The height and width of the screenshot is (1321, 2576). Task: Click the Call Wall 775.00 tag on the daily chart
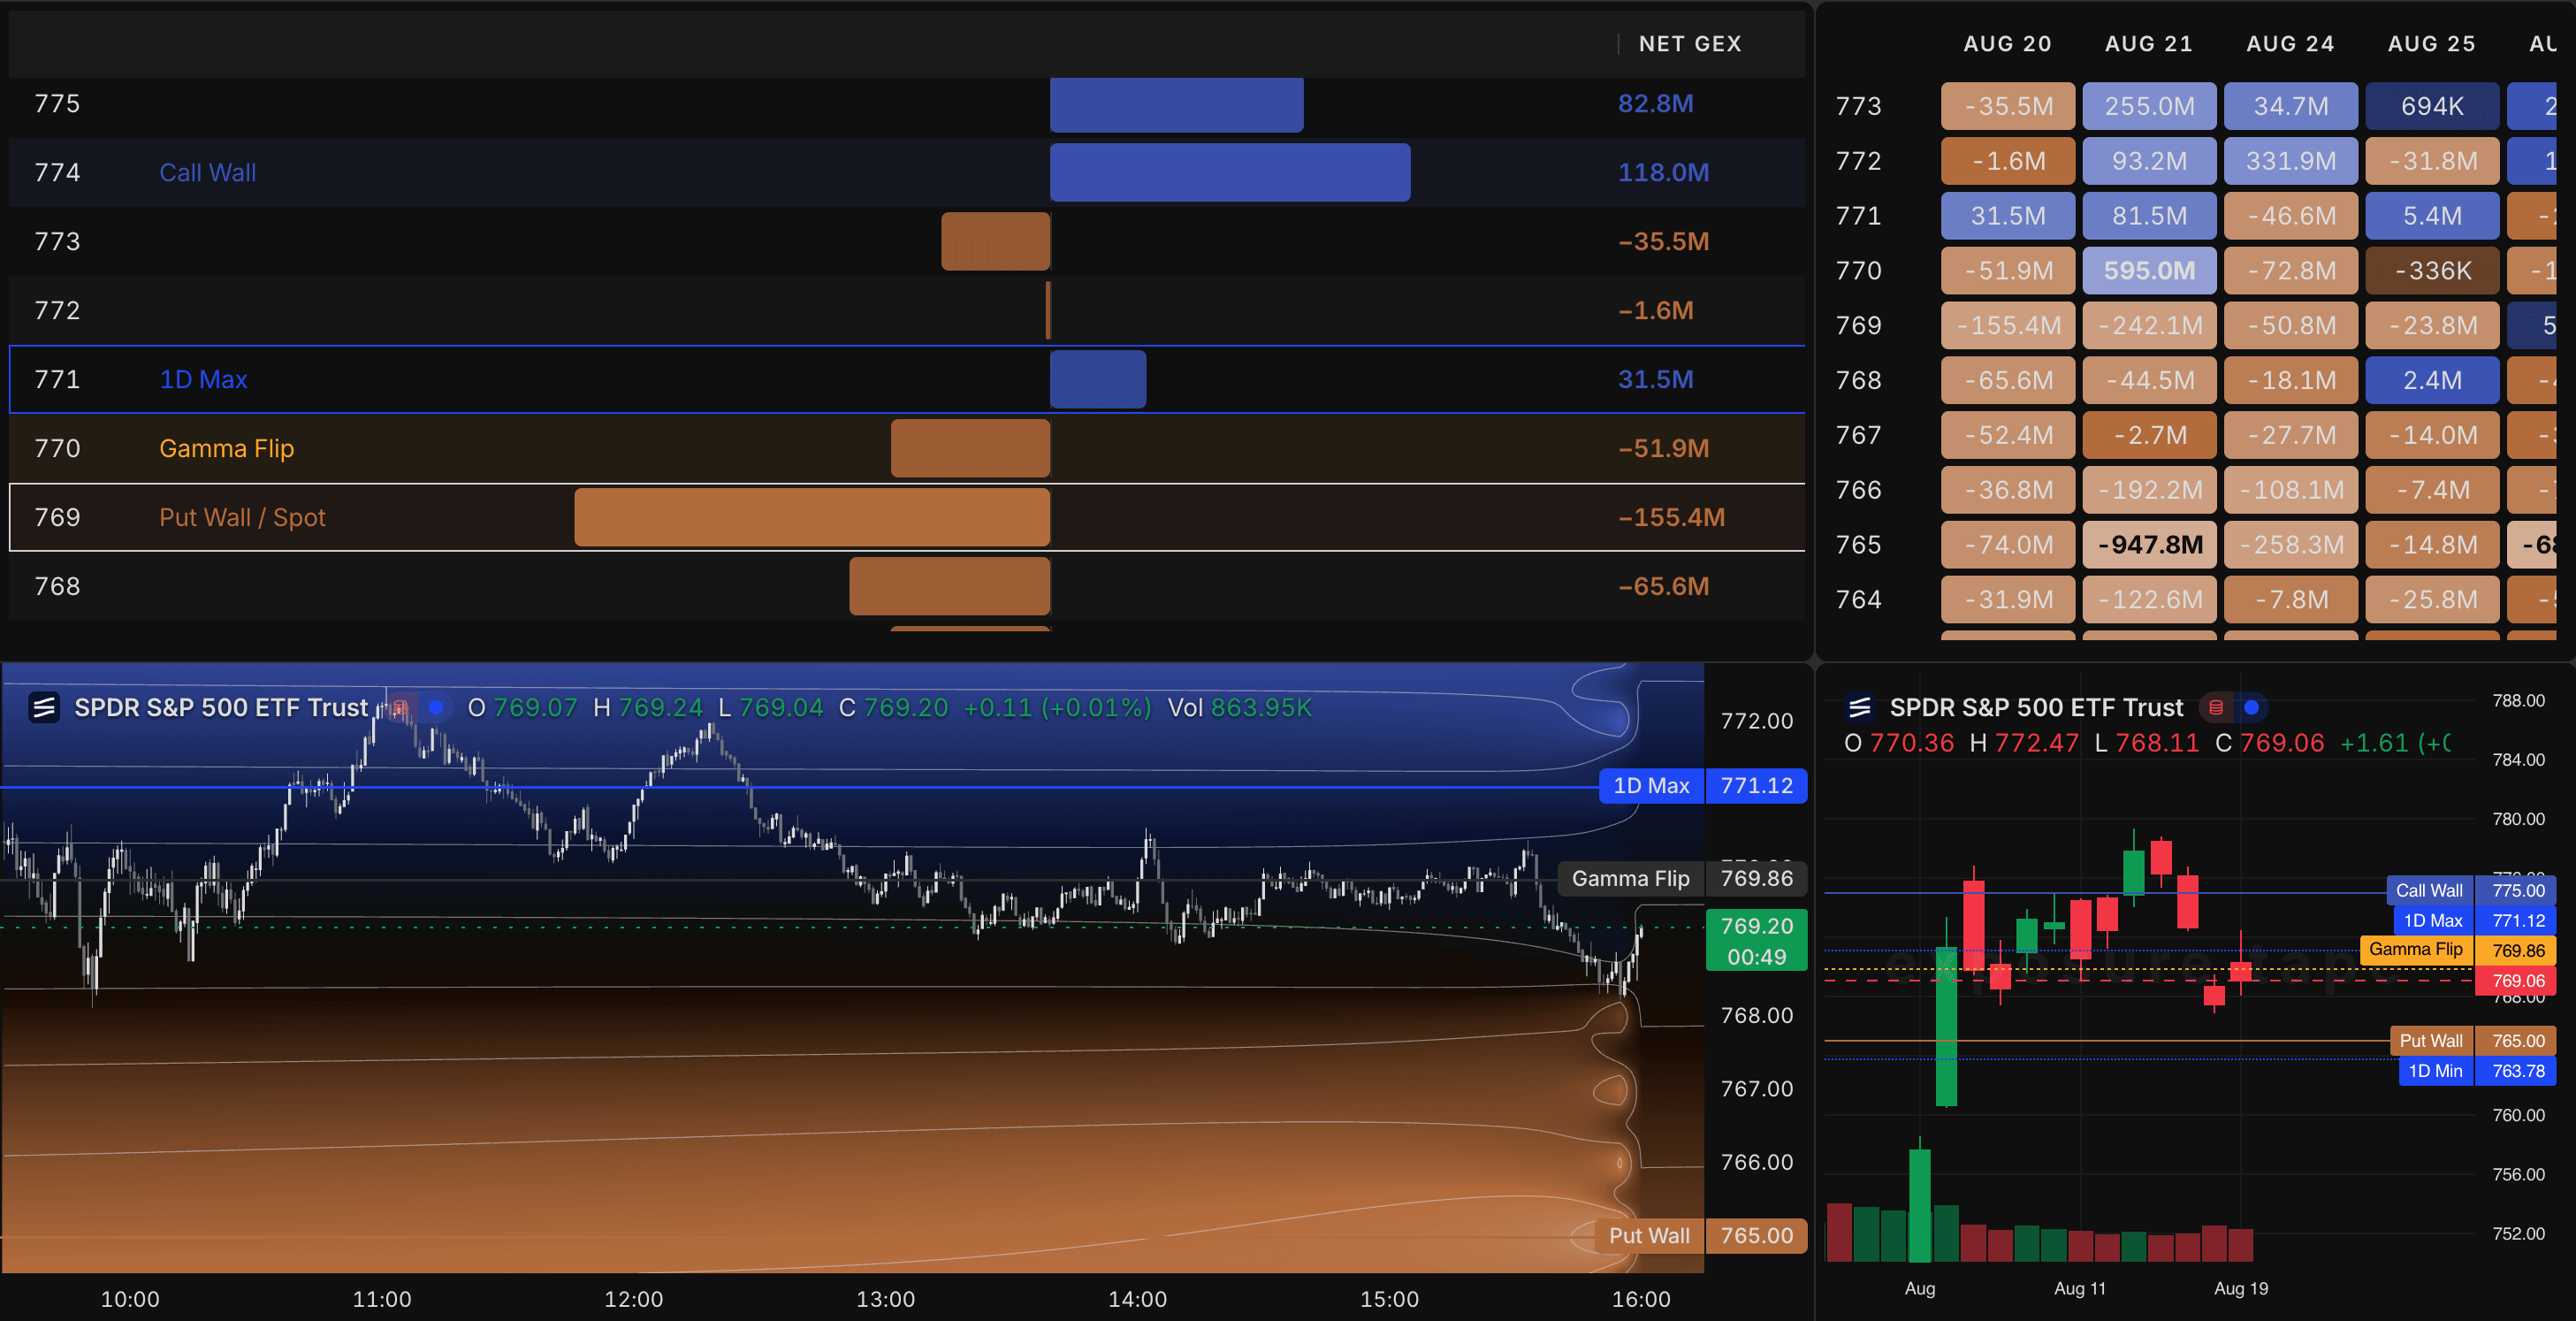pos(2471,891)
